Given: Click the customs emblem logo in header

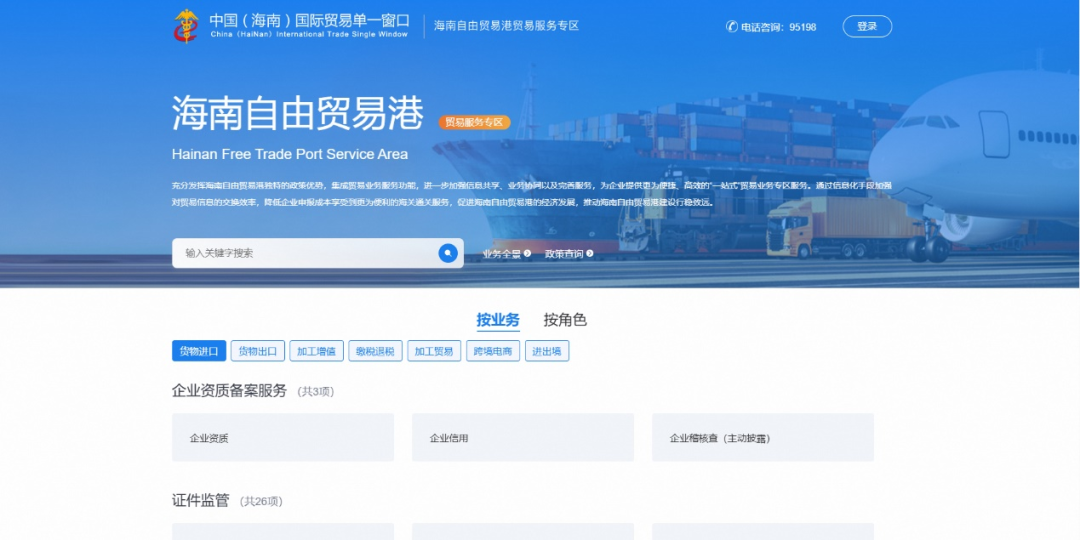Looking at the screenshot, I should click(x=186, y=26).
